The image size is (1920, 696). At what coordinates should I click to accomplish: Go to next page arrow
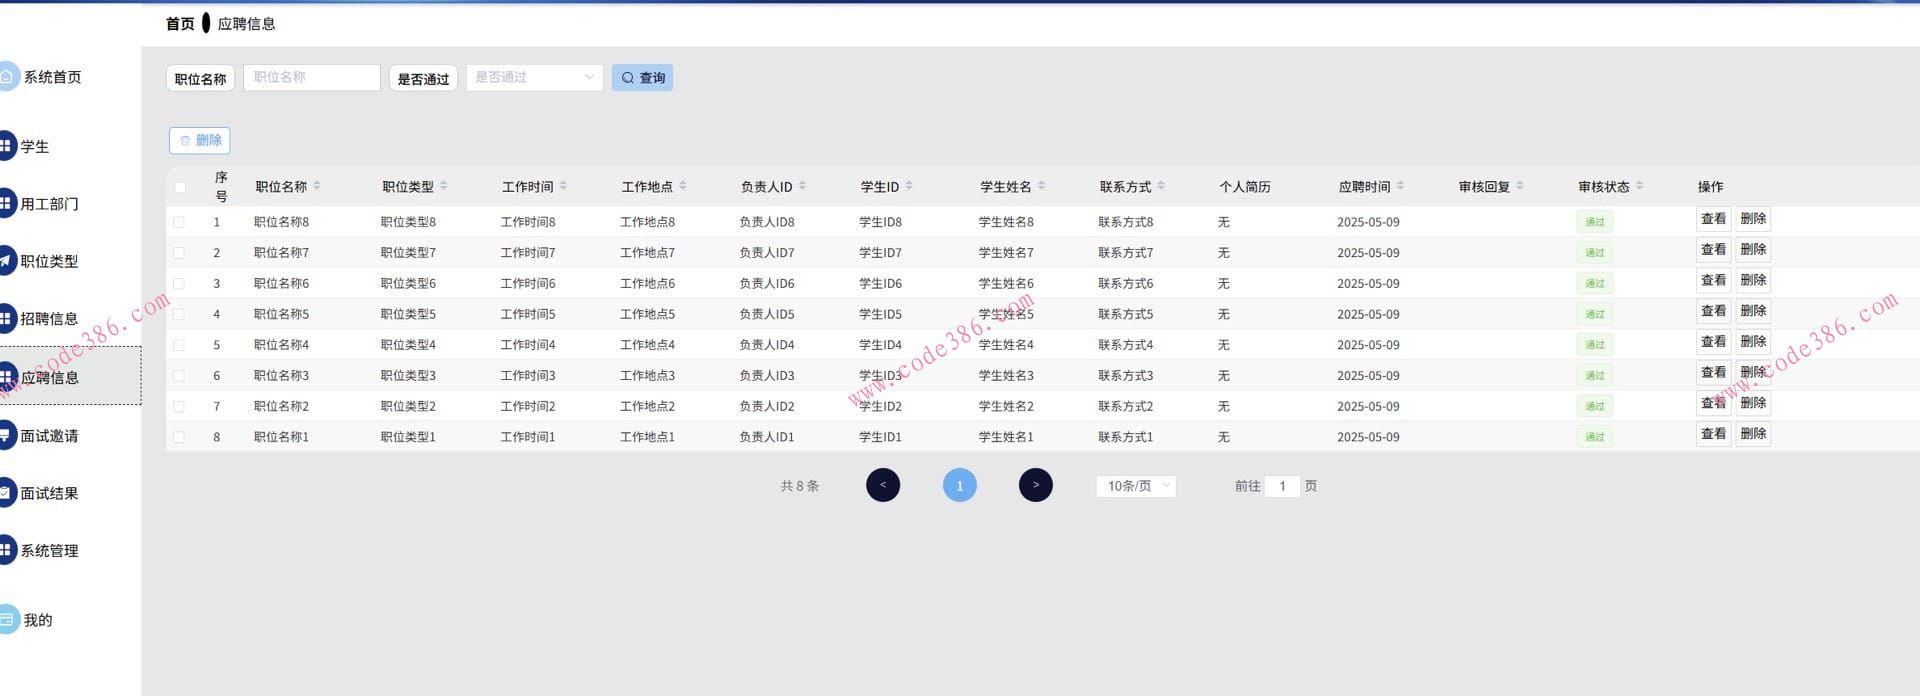[1036, 485]
